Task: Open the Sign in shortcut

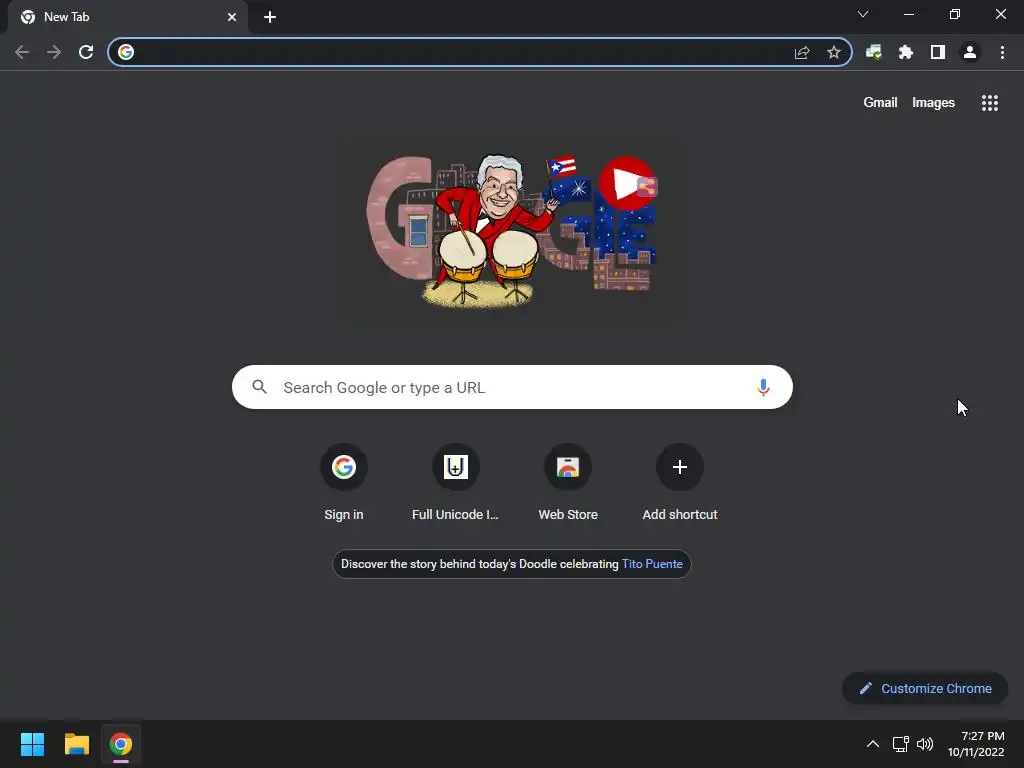Action: point(344,482)
